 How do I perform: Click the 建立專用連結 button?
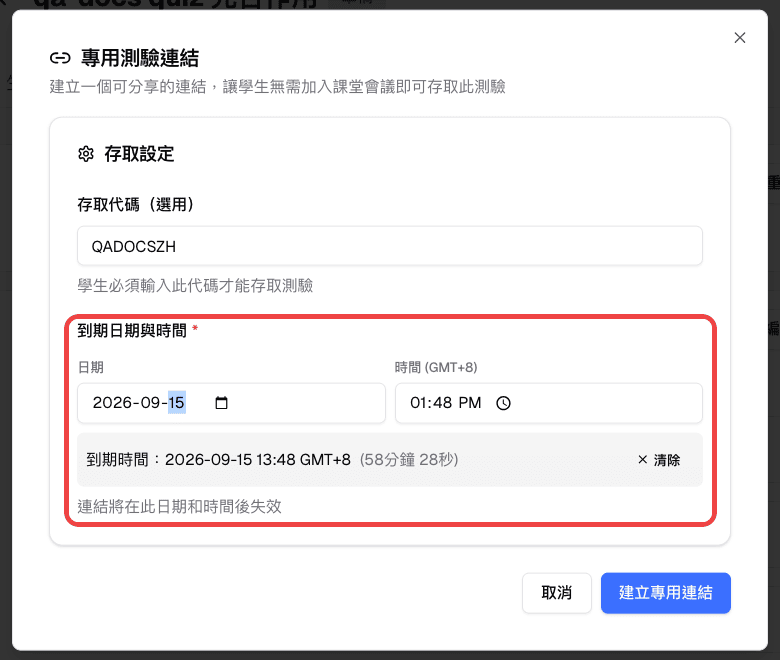[x=666, y=593]
